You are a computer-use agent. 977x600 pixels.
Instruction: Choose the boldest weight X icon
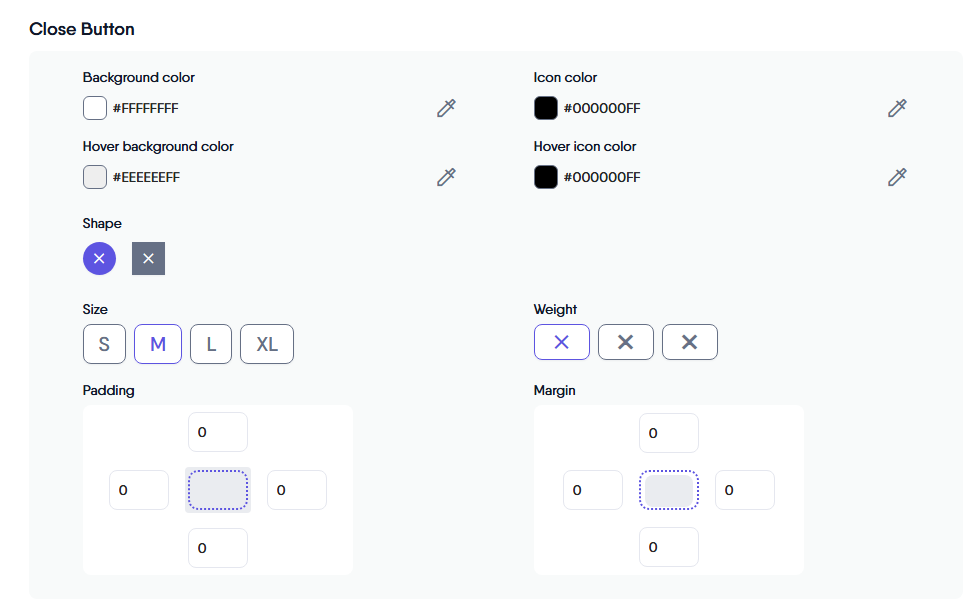689,342
